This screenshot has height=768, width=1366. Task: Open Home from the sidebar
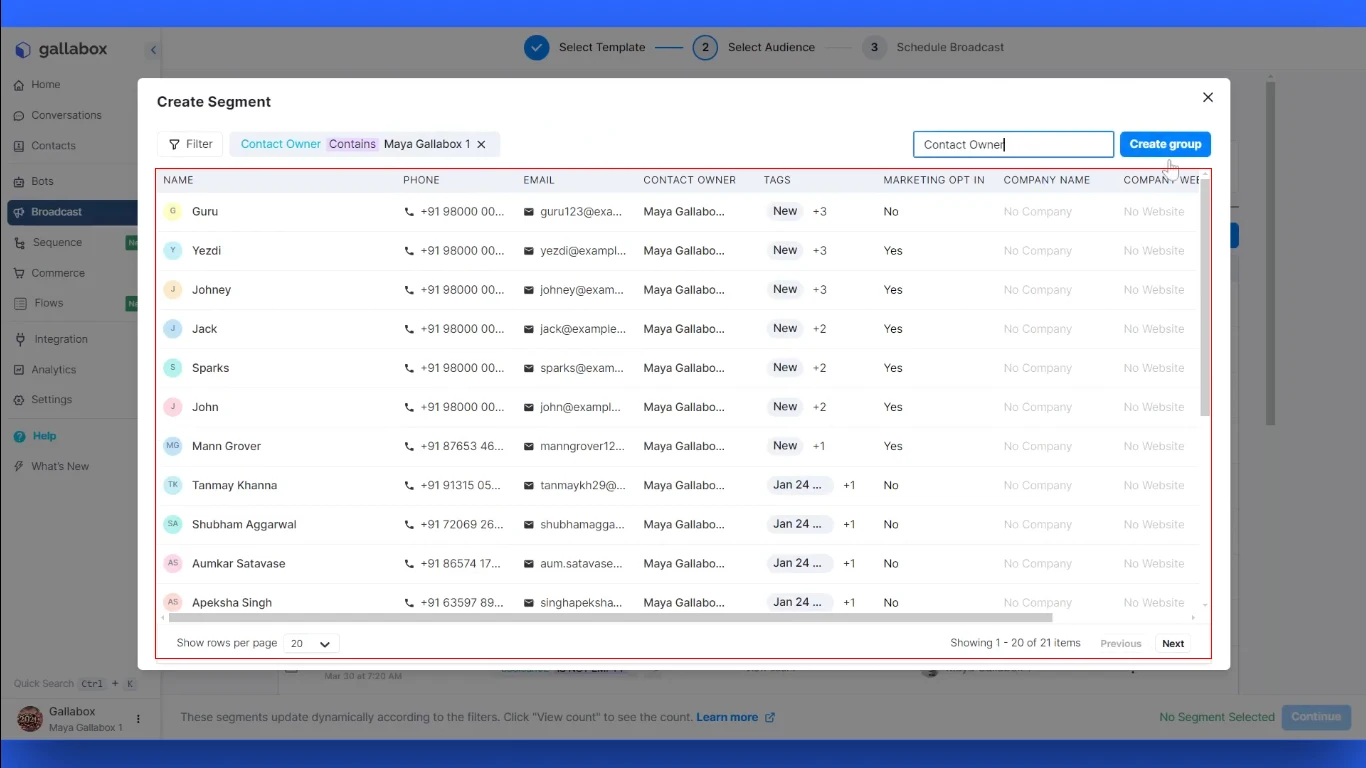click(45, 85)
